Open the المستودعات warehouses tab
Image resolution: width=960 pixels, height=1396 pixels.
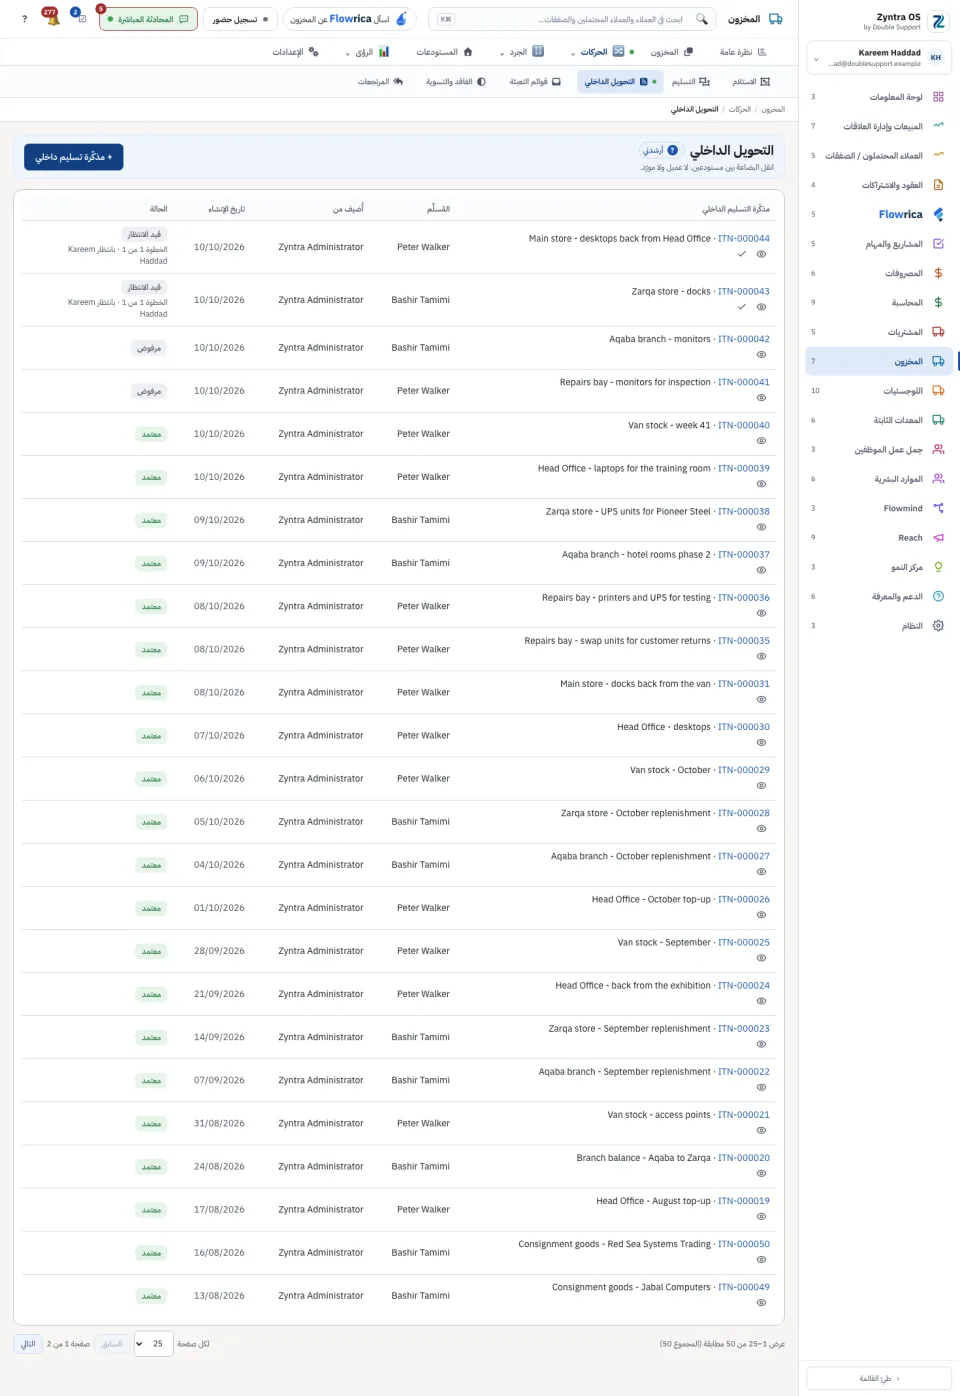[x=444, y=52]
